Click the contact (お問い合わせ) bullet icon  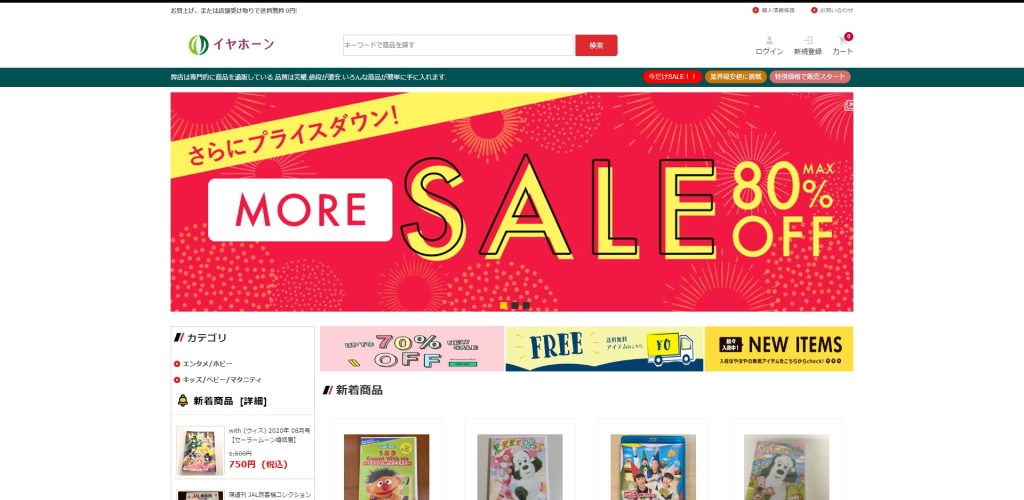[x=814, y=10]
